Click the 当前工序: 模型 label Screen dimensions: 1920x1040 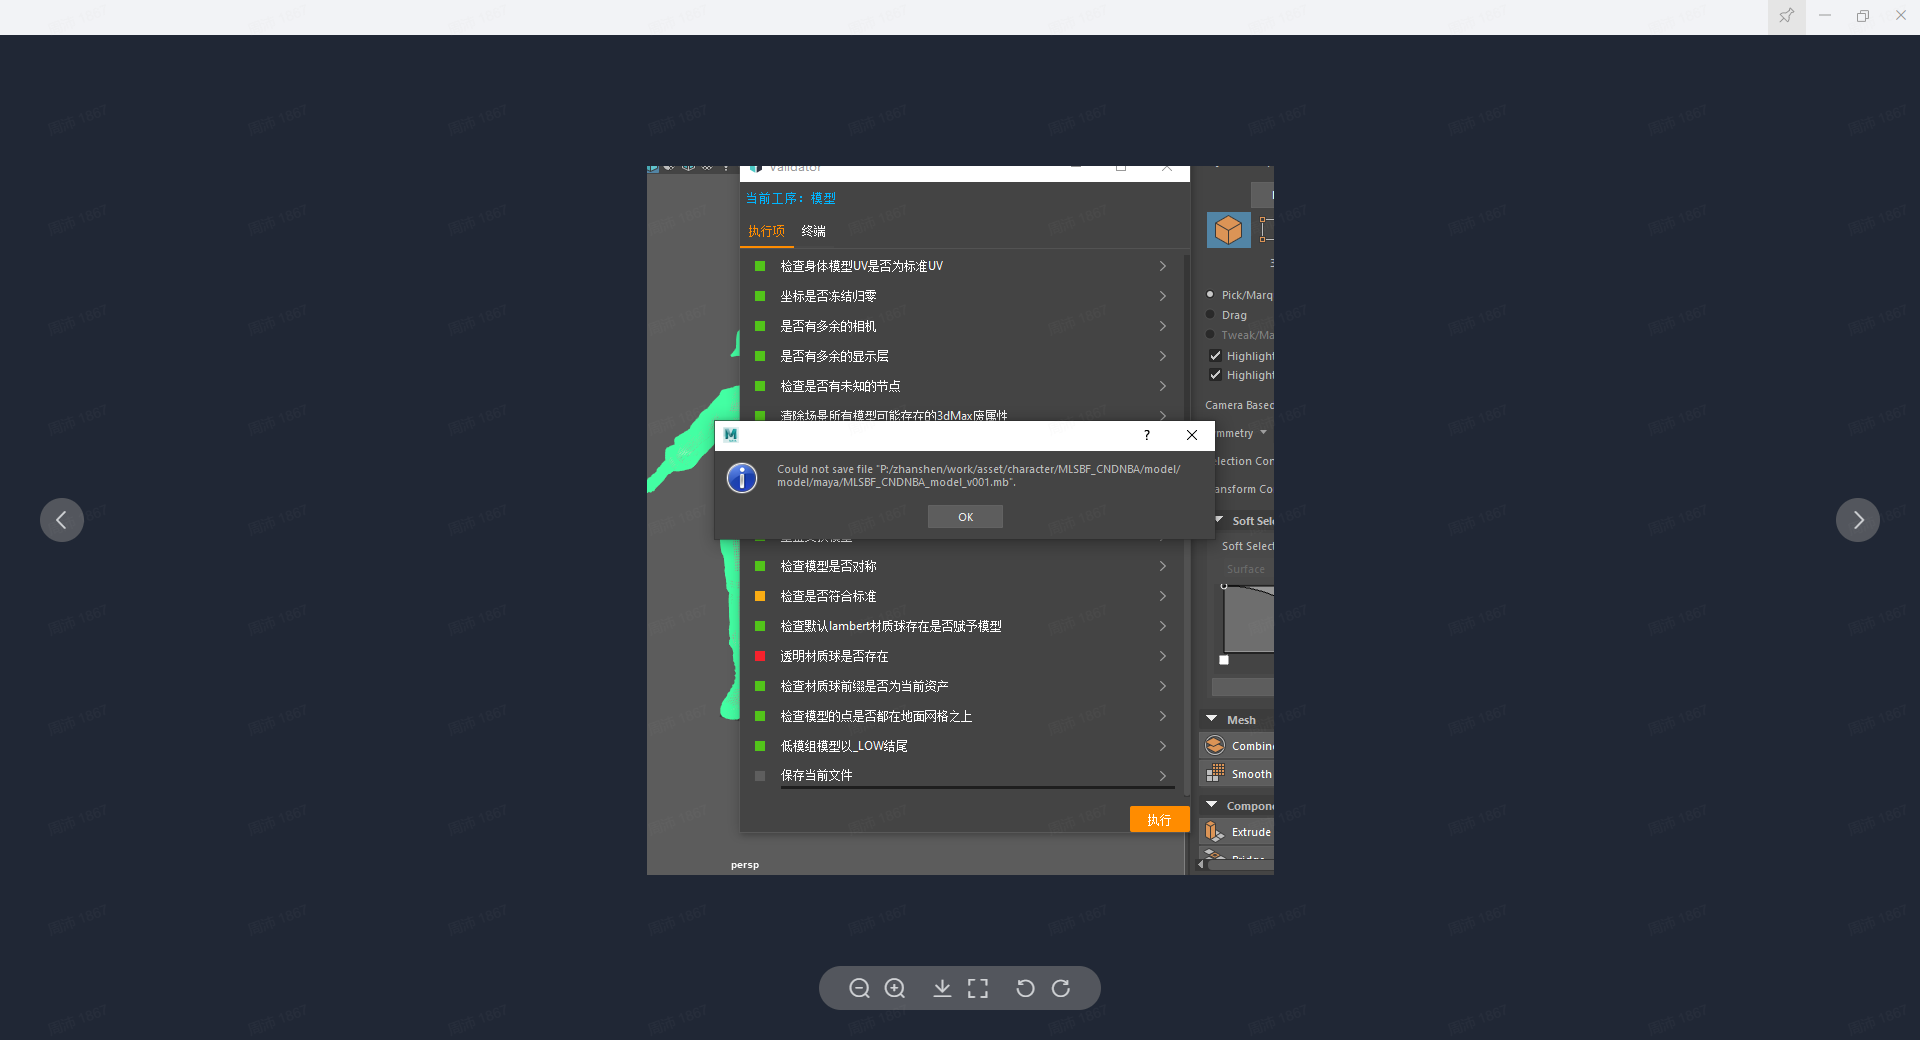[x=791, y=198]
